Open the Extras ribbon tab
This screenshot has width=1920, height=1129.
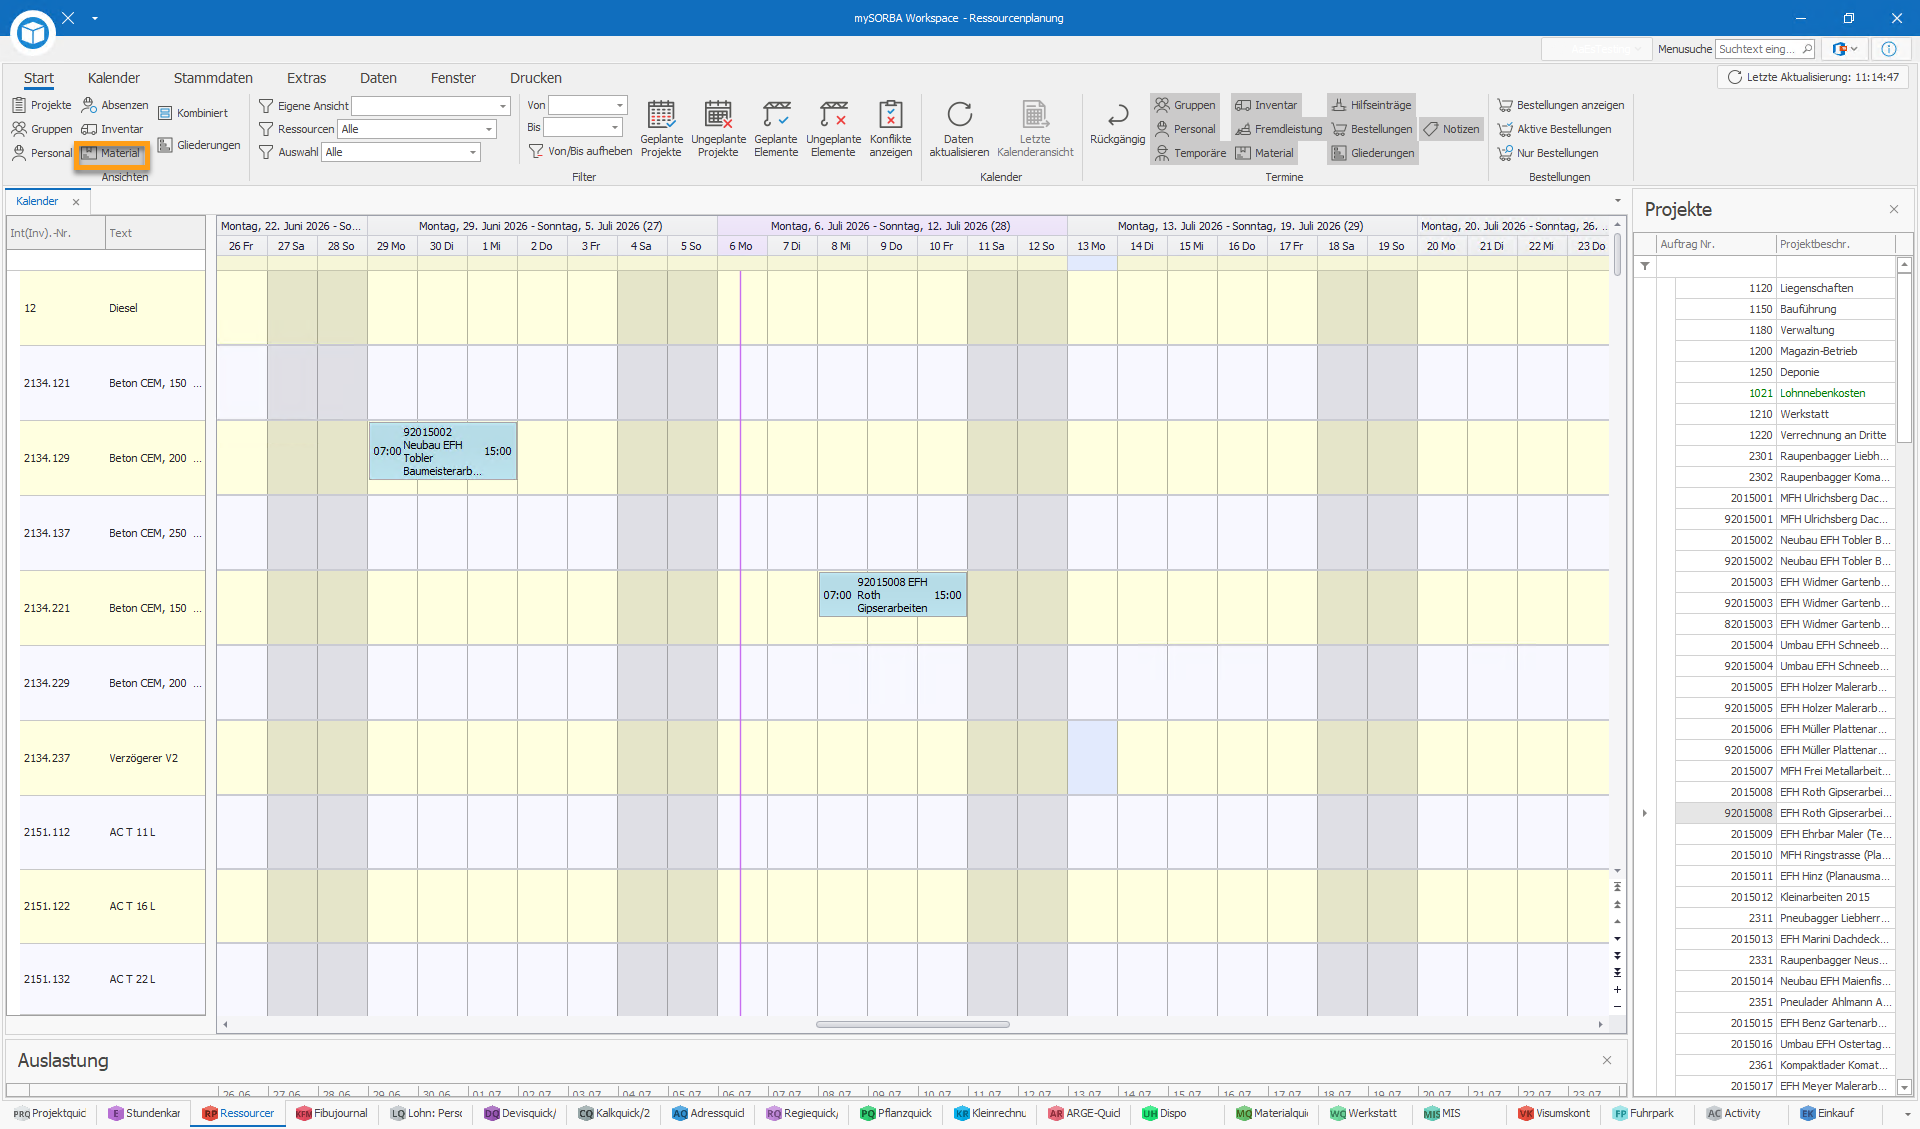point(306,78)
